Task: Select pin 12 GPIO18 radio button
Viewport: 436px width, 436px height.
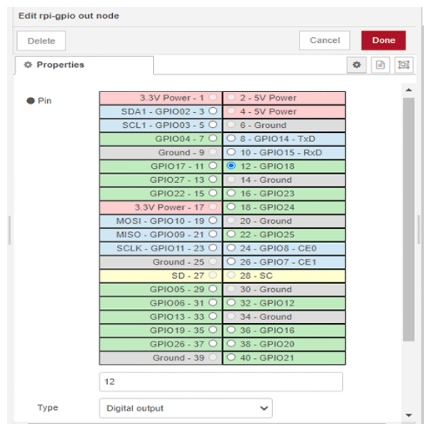Action: pyautogui.click(x=231, y=166)
